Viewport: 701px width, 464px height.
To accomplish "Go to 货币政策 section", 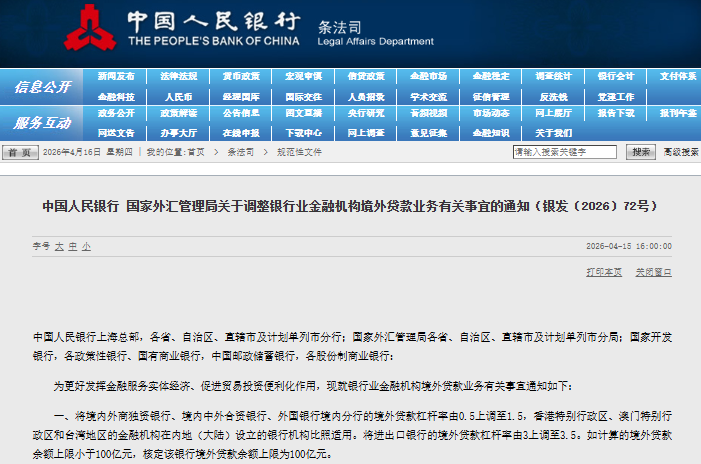I will point(241,76).
